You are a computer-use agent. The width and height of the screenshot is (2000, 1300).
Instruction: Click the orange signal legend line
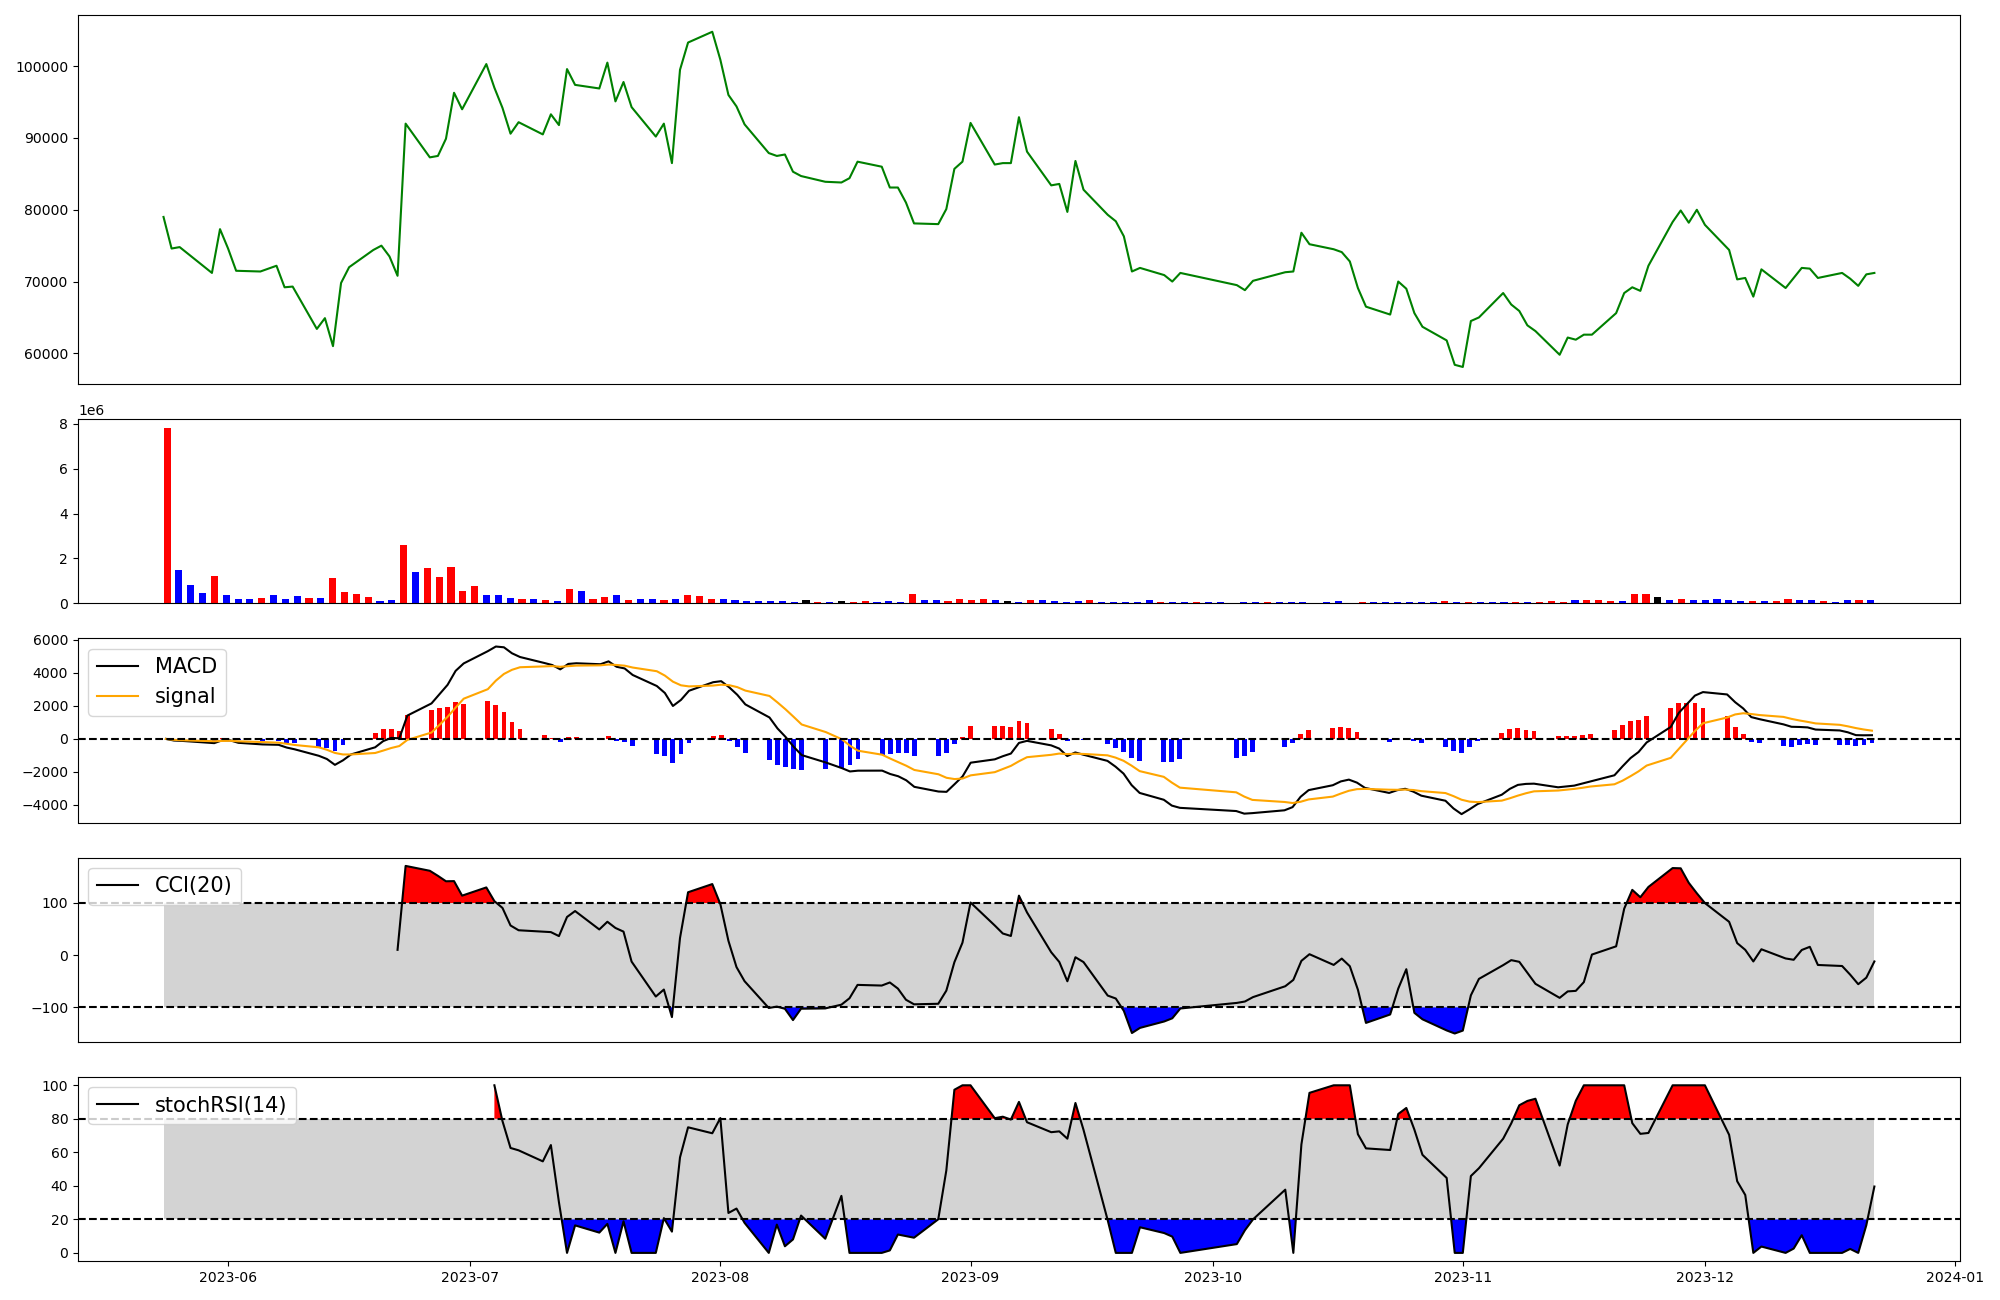click(x=119, y=697)
